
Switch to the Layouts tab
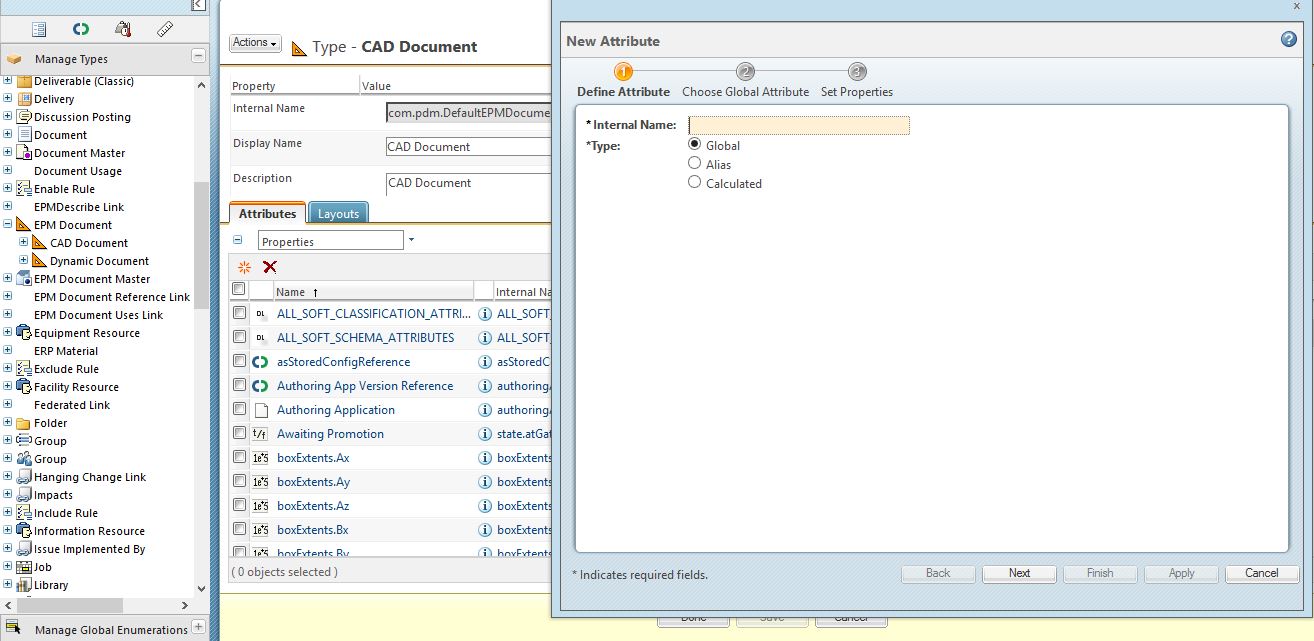(338, 213)
